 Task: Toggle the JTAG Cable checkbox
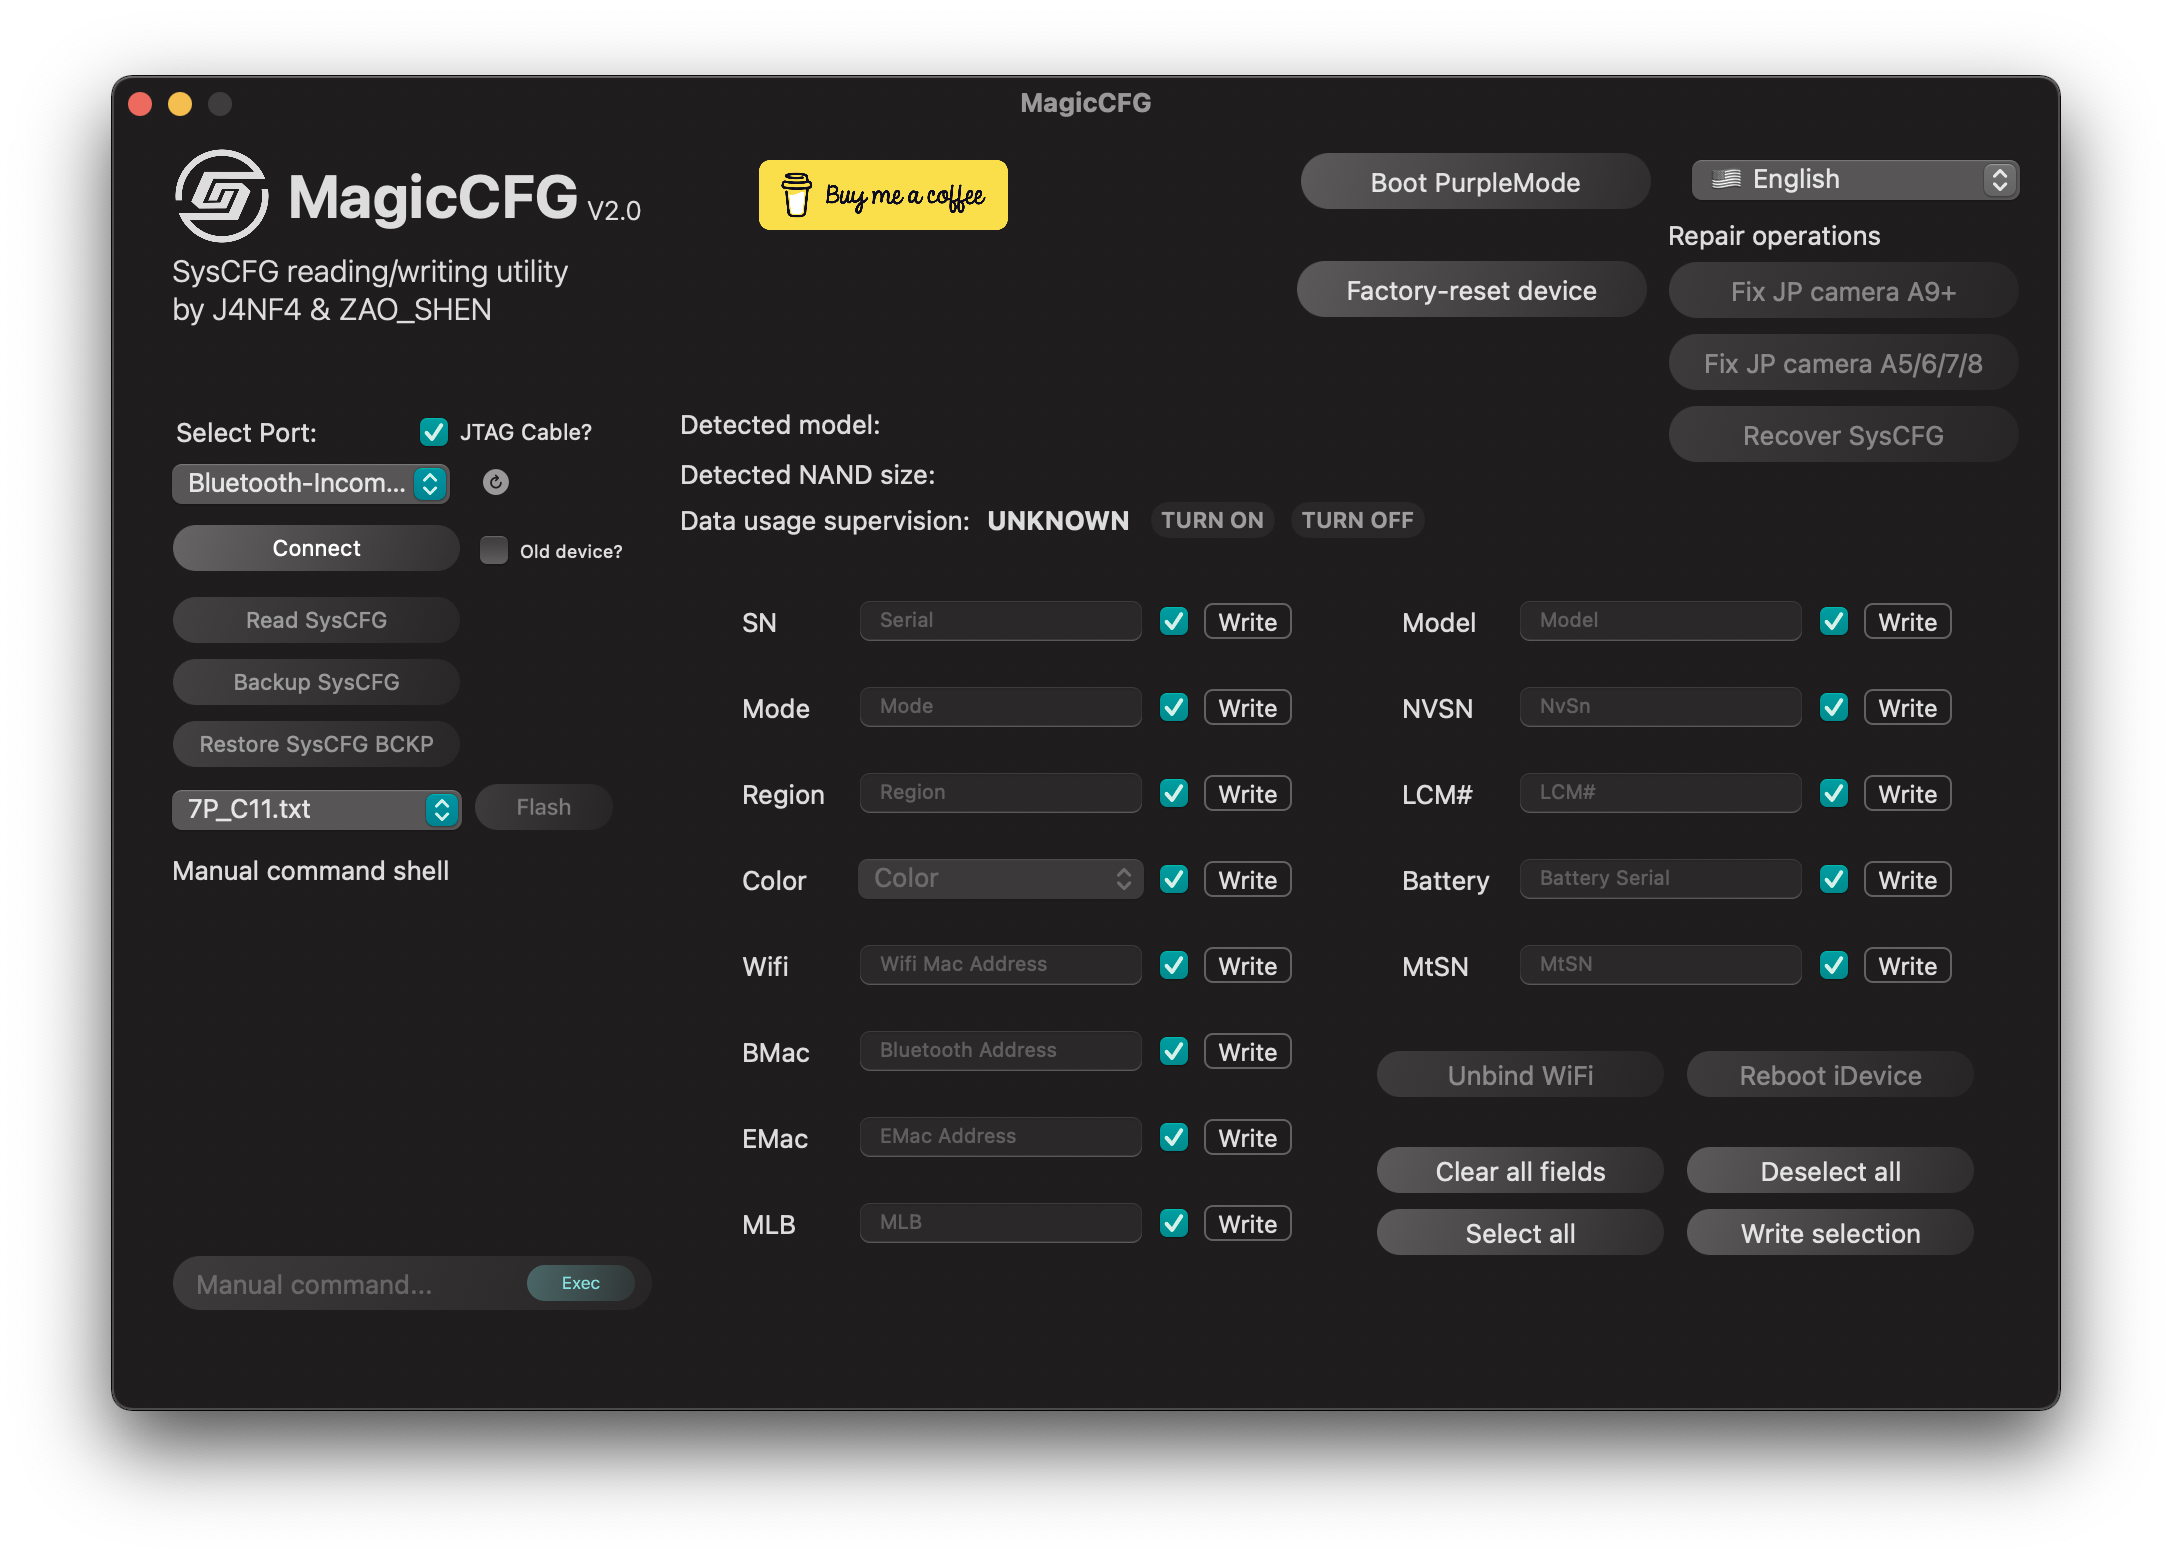coord(434,432)
